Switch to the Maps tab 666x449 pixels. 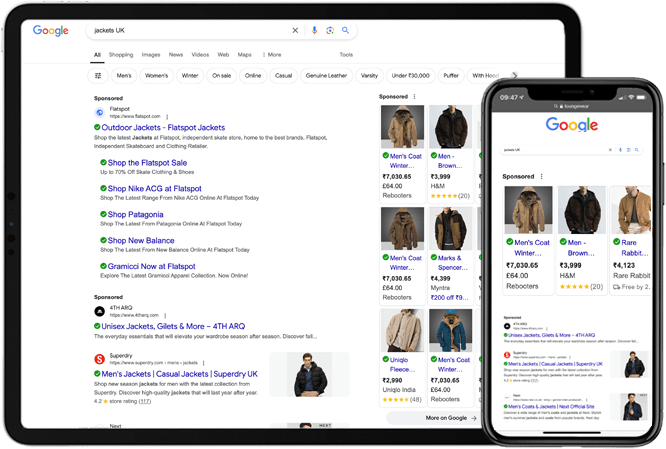(x=244, y=55)
